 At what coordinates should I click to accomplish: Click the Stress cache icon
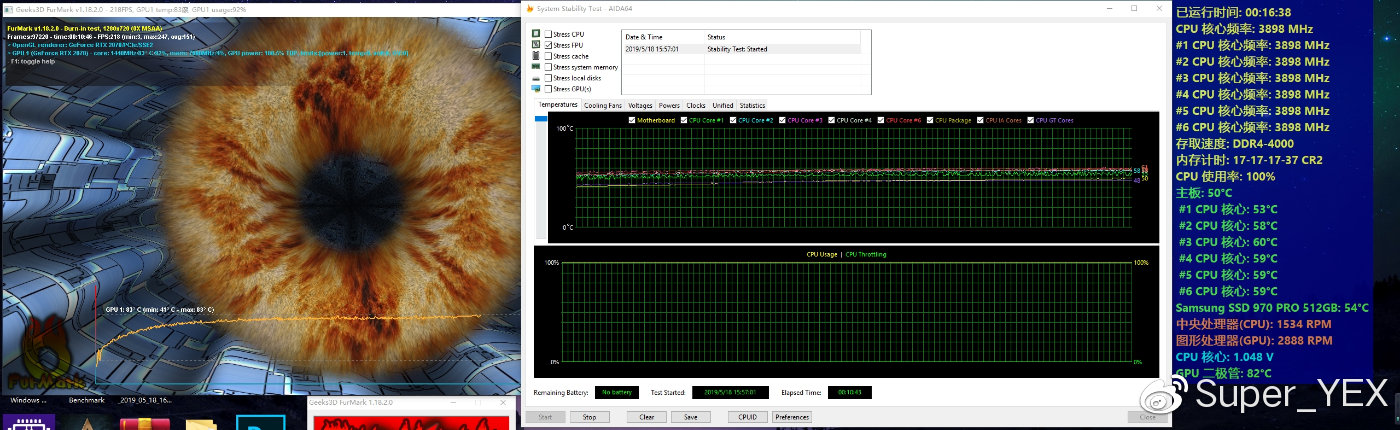point(536,57)
